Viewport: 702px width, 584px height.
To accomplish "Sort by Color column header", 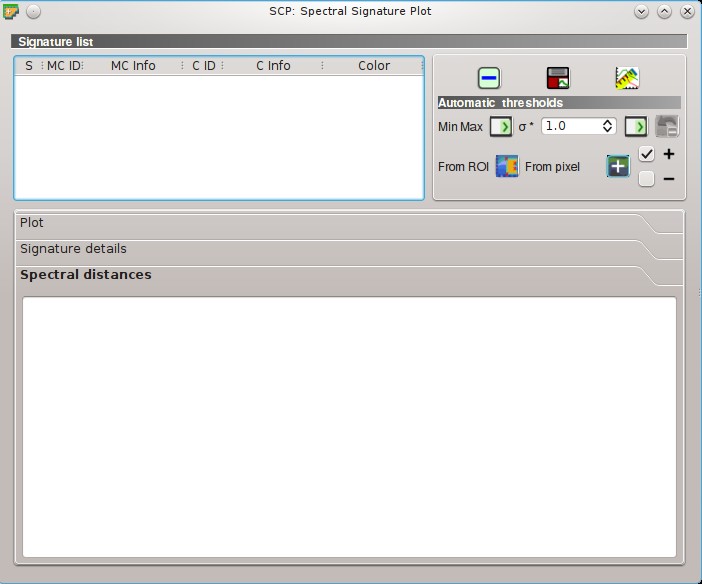I will tap(373, 66).
